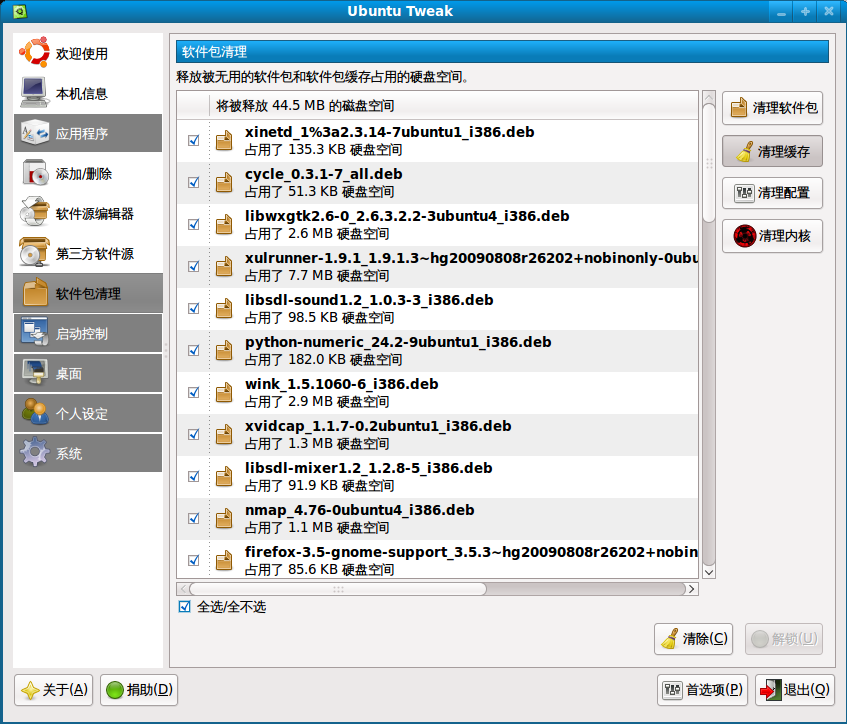
Task: Uncheck the wink_1.5.1060-6 checkbox
Action: click(x=193, y=392)
